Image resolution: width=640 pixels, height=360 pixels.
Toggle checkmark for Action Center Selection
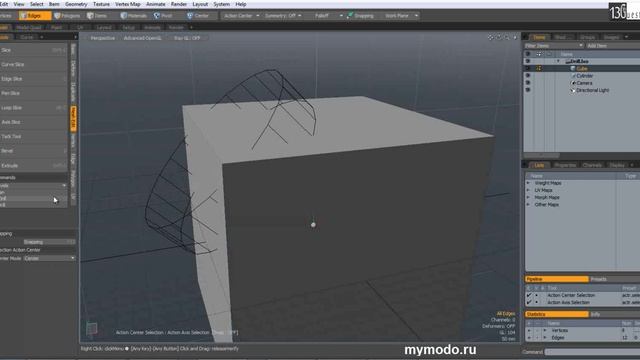pos(529,295)
